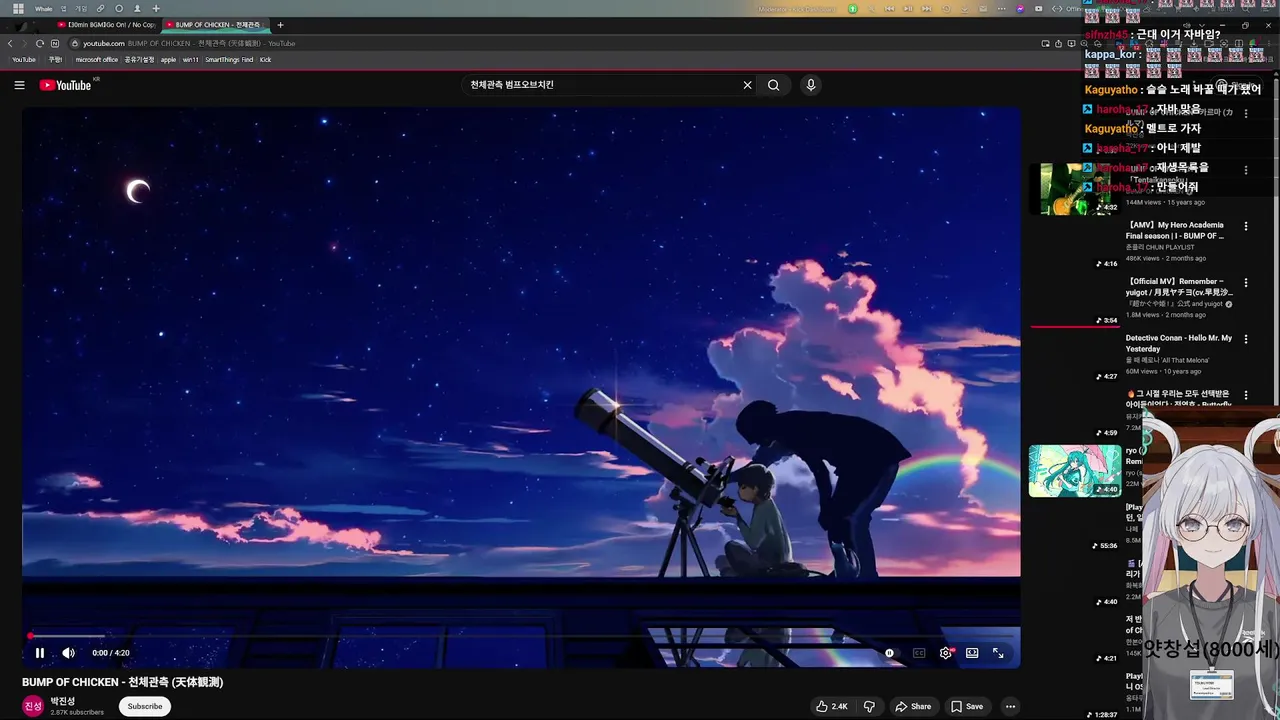1280x720 pixels.
Task: Select the BUMP OF CHICKEN browser tab
Action: tap(214, 24)
